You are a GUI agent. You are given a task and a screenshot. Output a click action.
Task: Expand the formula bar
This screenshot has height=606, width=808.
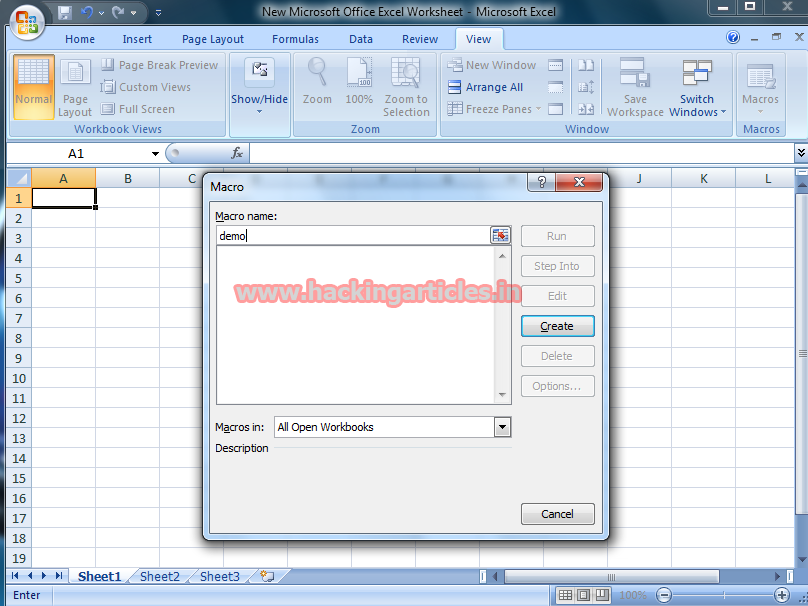(x=801, y=153)
